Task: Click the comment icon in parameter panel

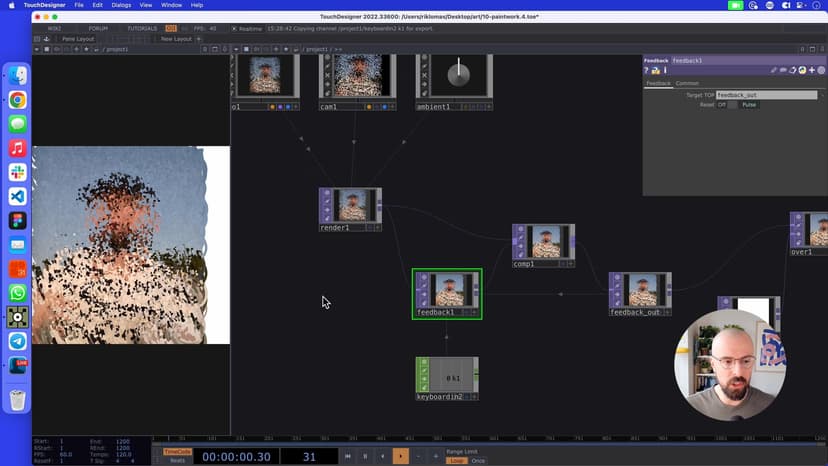Action: (783, 70)
